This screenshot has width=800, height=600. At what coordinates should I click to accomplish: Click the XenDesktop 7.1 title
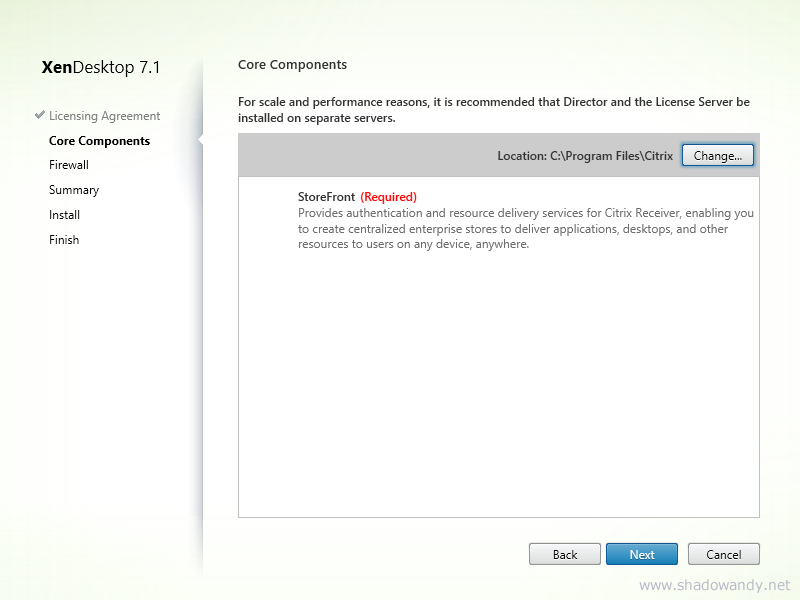(101, 67)
